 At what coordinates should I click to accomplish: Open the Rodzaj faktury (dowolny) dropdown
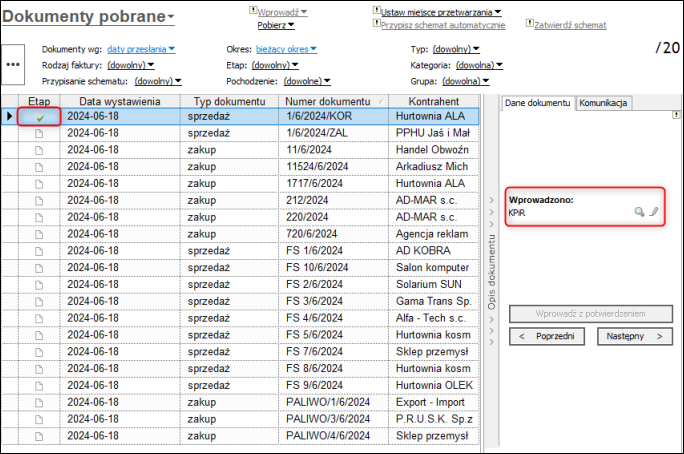[x=130, y=65]
